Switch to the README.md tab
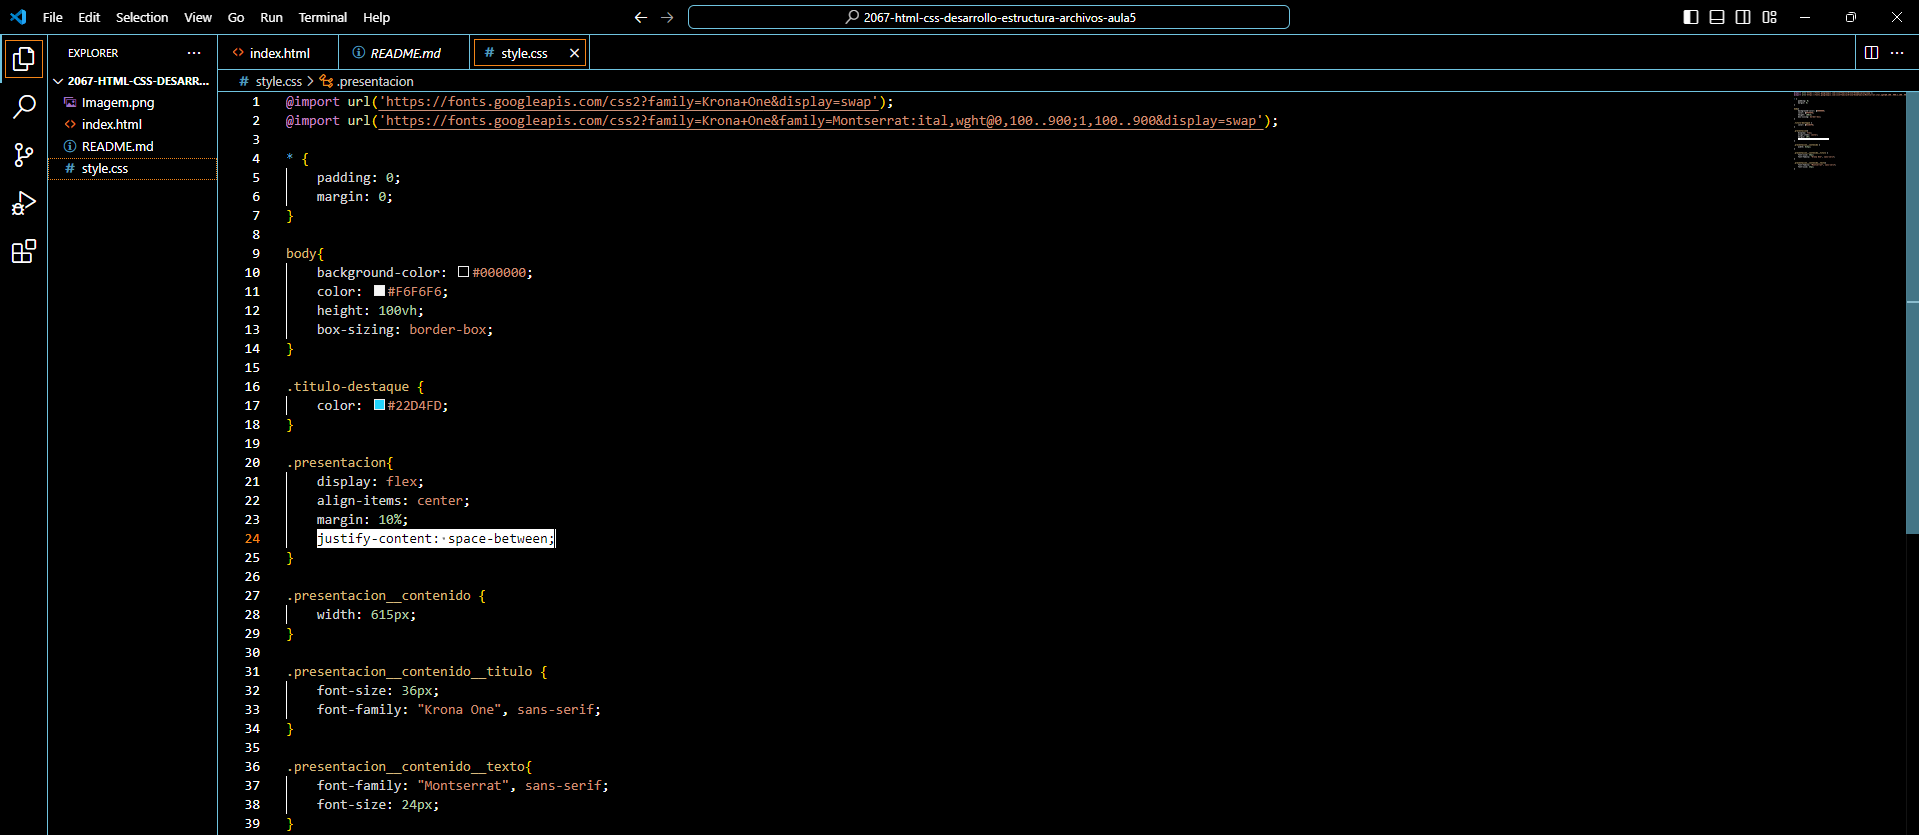 point(405,53)
